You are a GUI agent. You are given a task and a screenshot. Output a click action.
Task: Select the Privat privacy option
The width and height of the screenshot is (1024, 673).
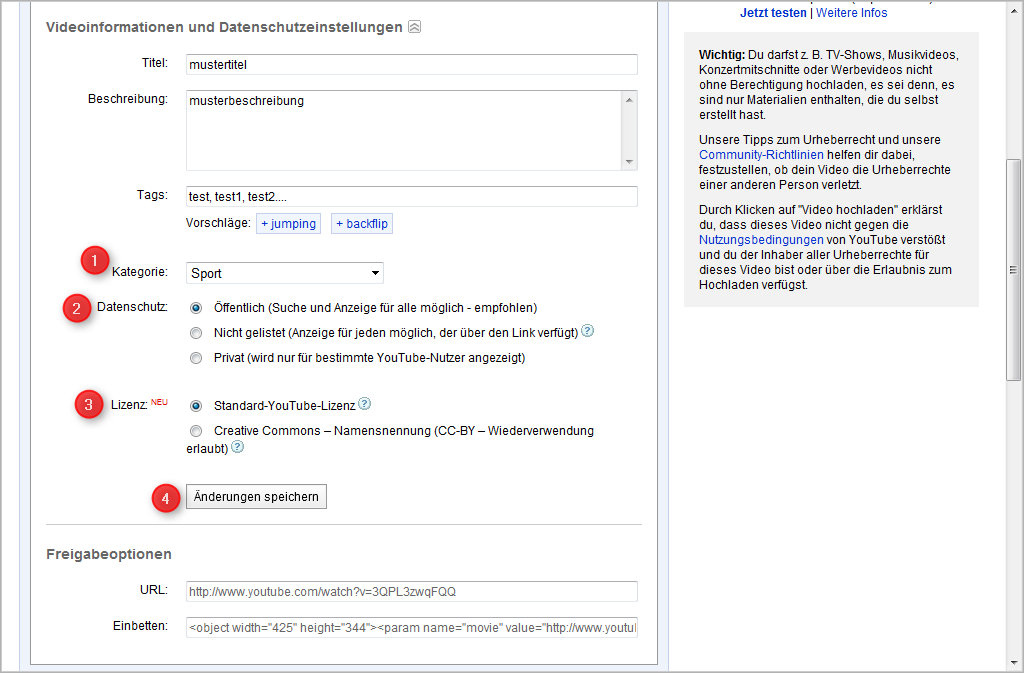195,357
